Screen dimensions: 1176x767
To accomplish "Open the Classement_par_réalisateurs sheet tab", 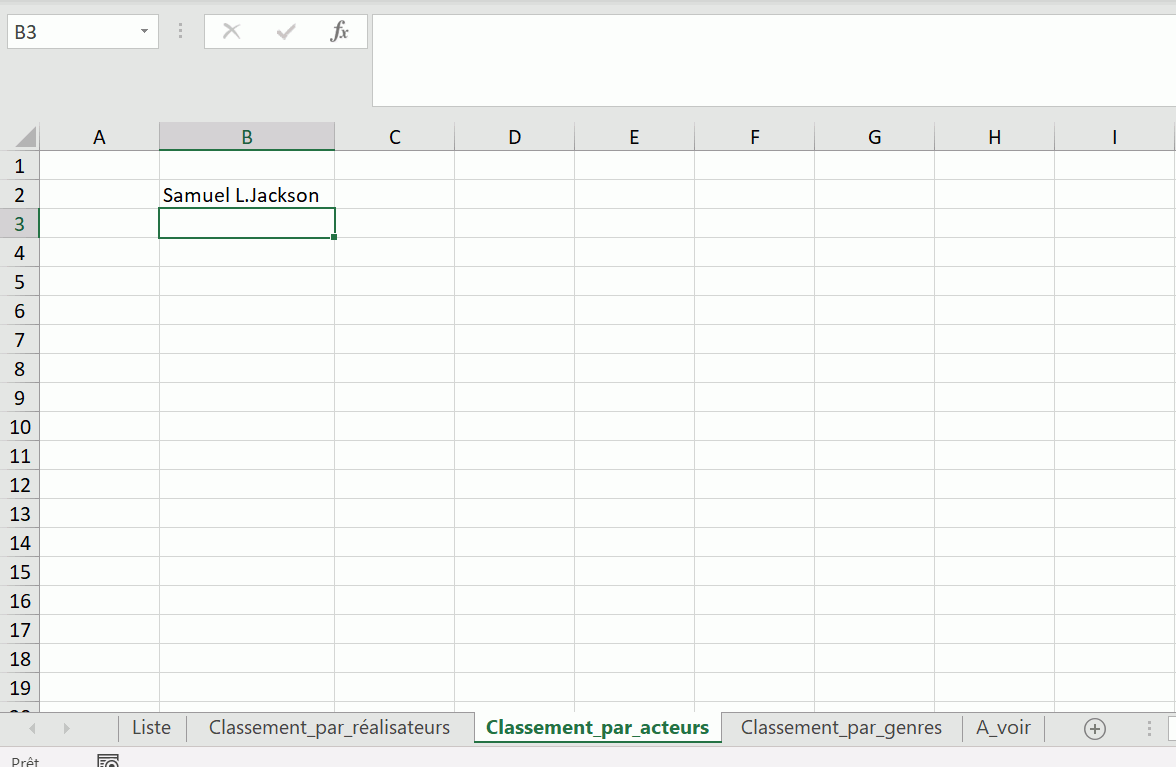I will tap(329, 728).
